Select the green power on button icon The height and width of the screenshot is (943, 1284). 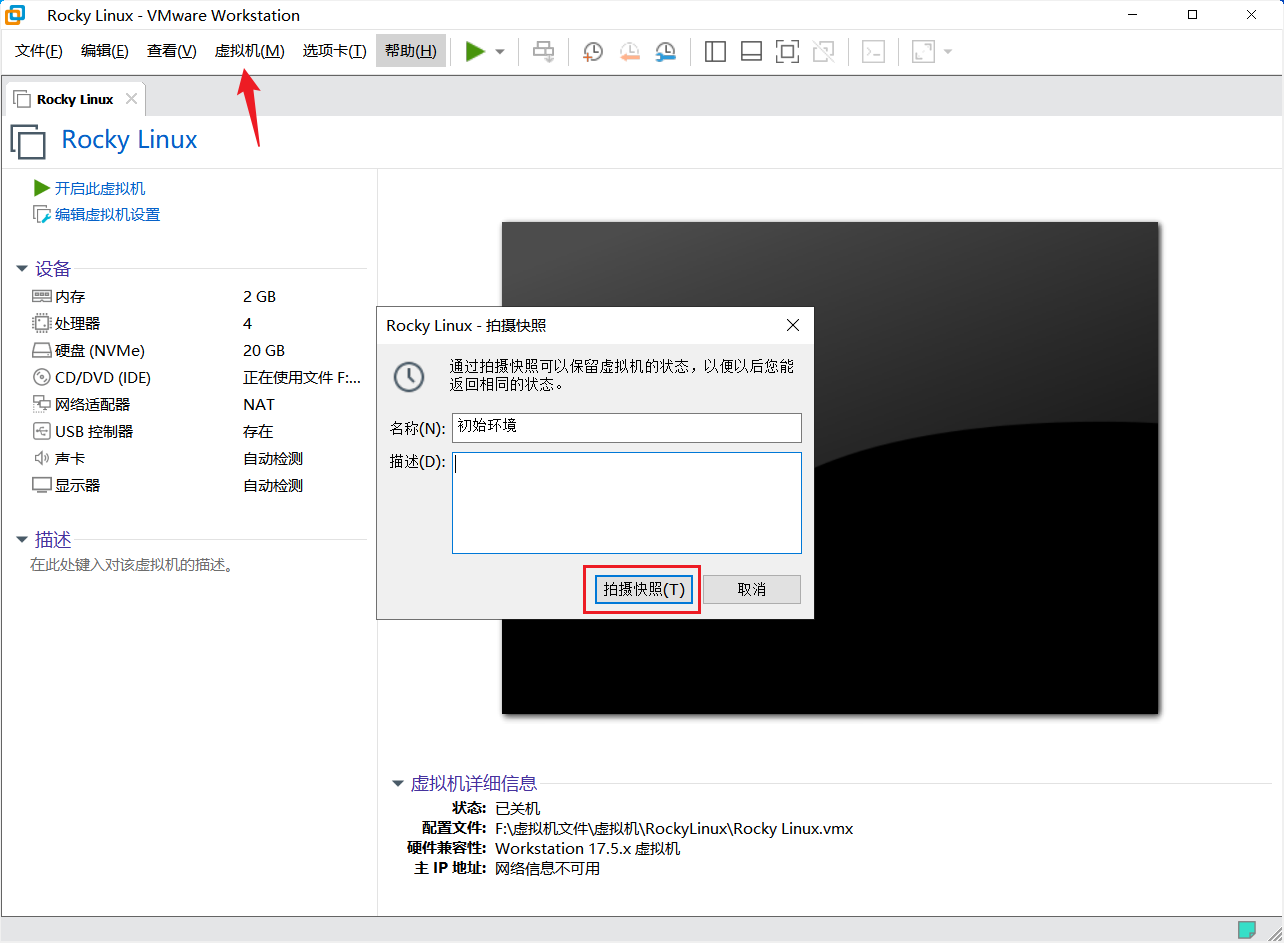coord(475,51)
